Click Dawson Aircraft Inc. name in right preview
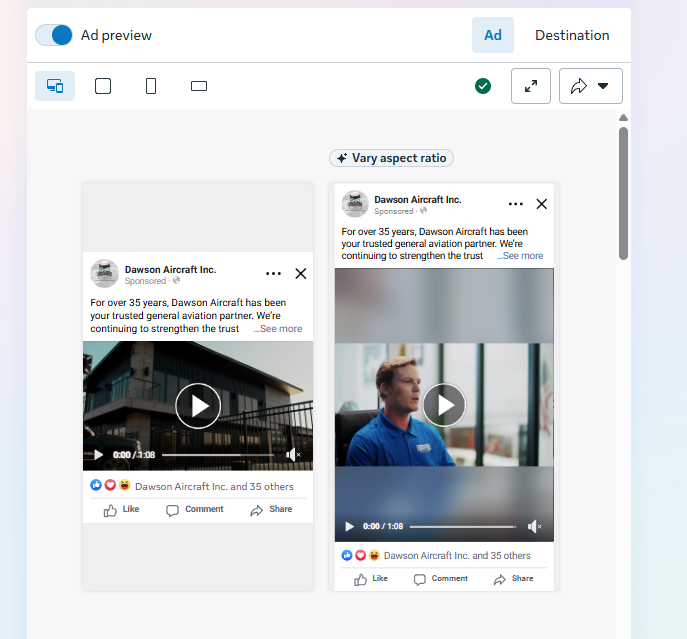This screenshot has width=687, height=639. 418,200
